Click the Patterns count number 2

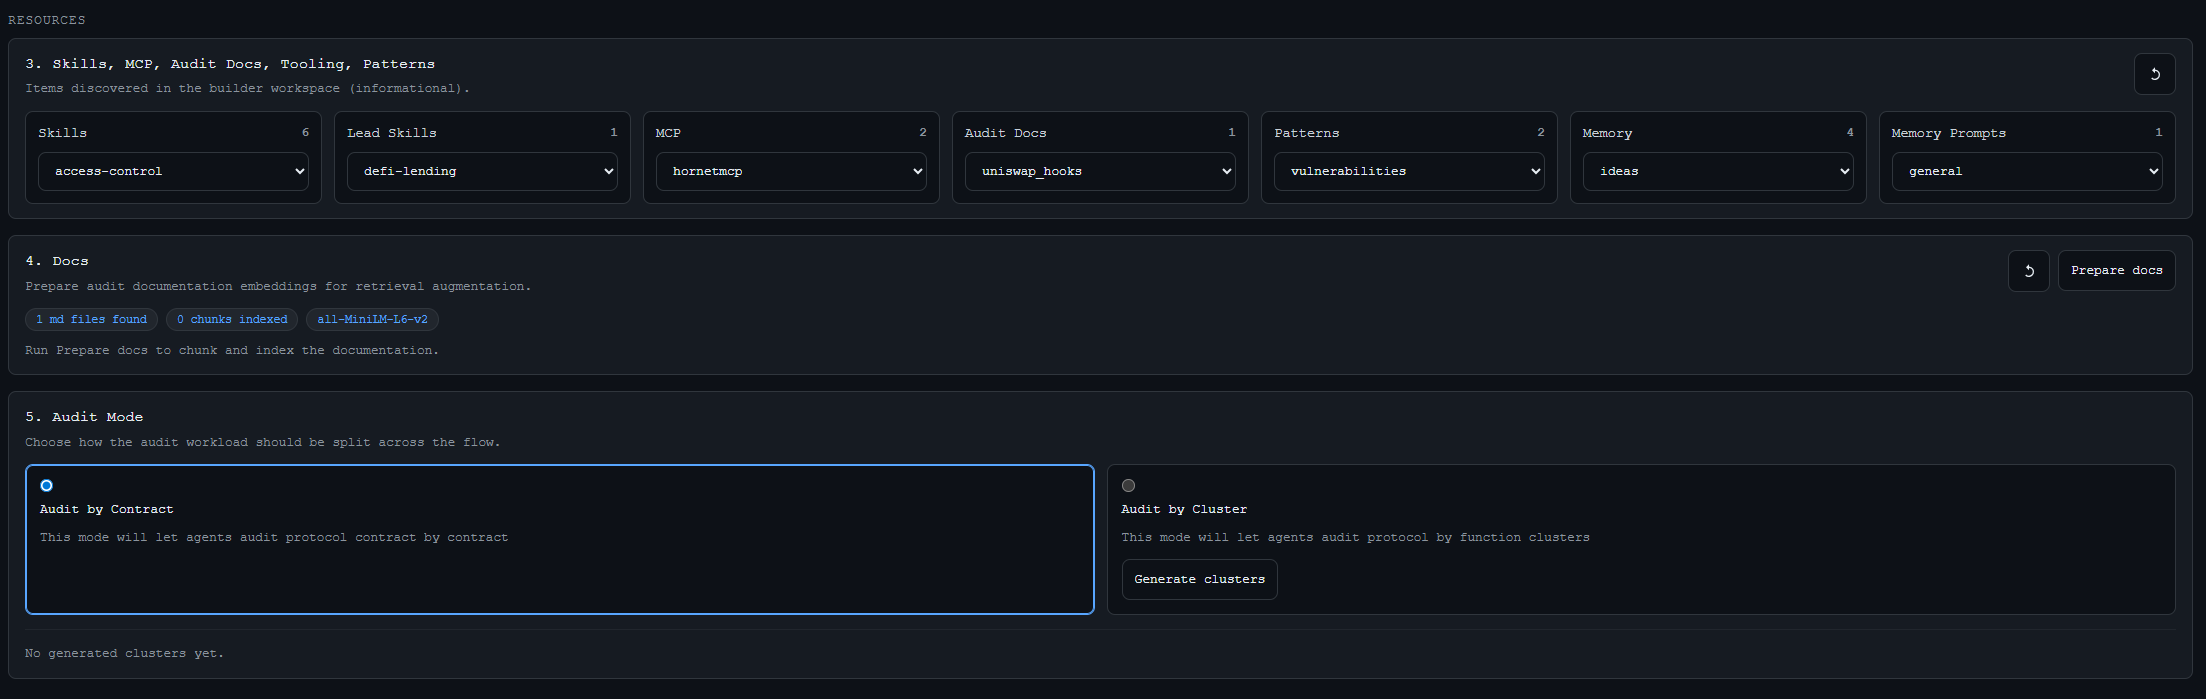(x=1541, y=132)
